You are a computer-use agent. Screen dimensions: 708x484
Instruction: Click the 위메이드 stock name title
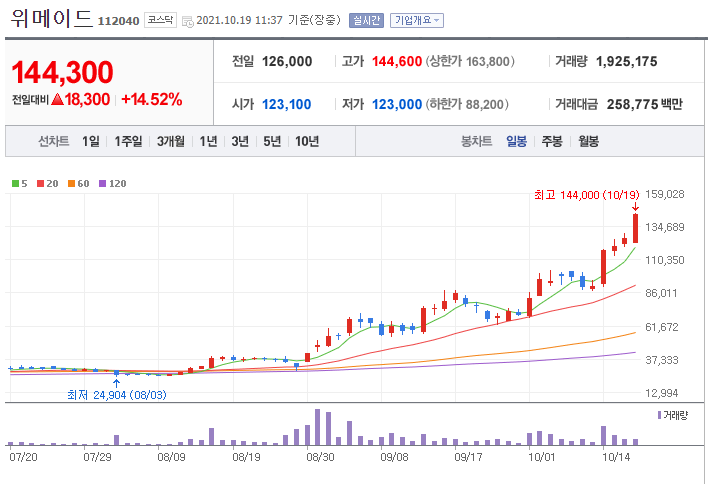pyautogui.click(x=51, y=19)
